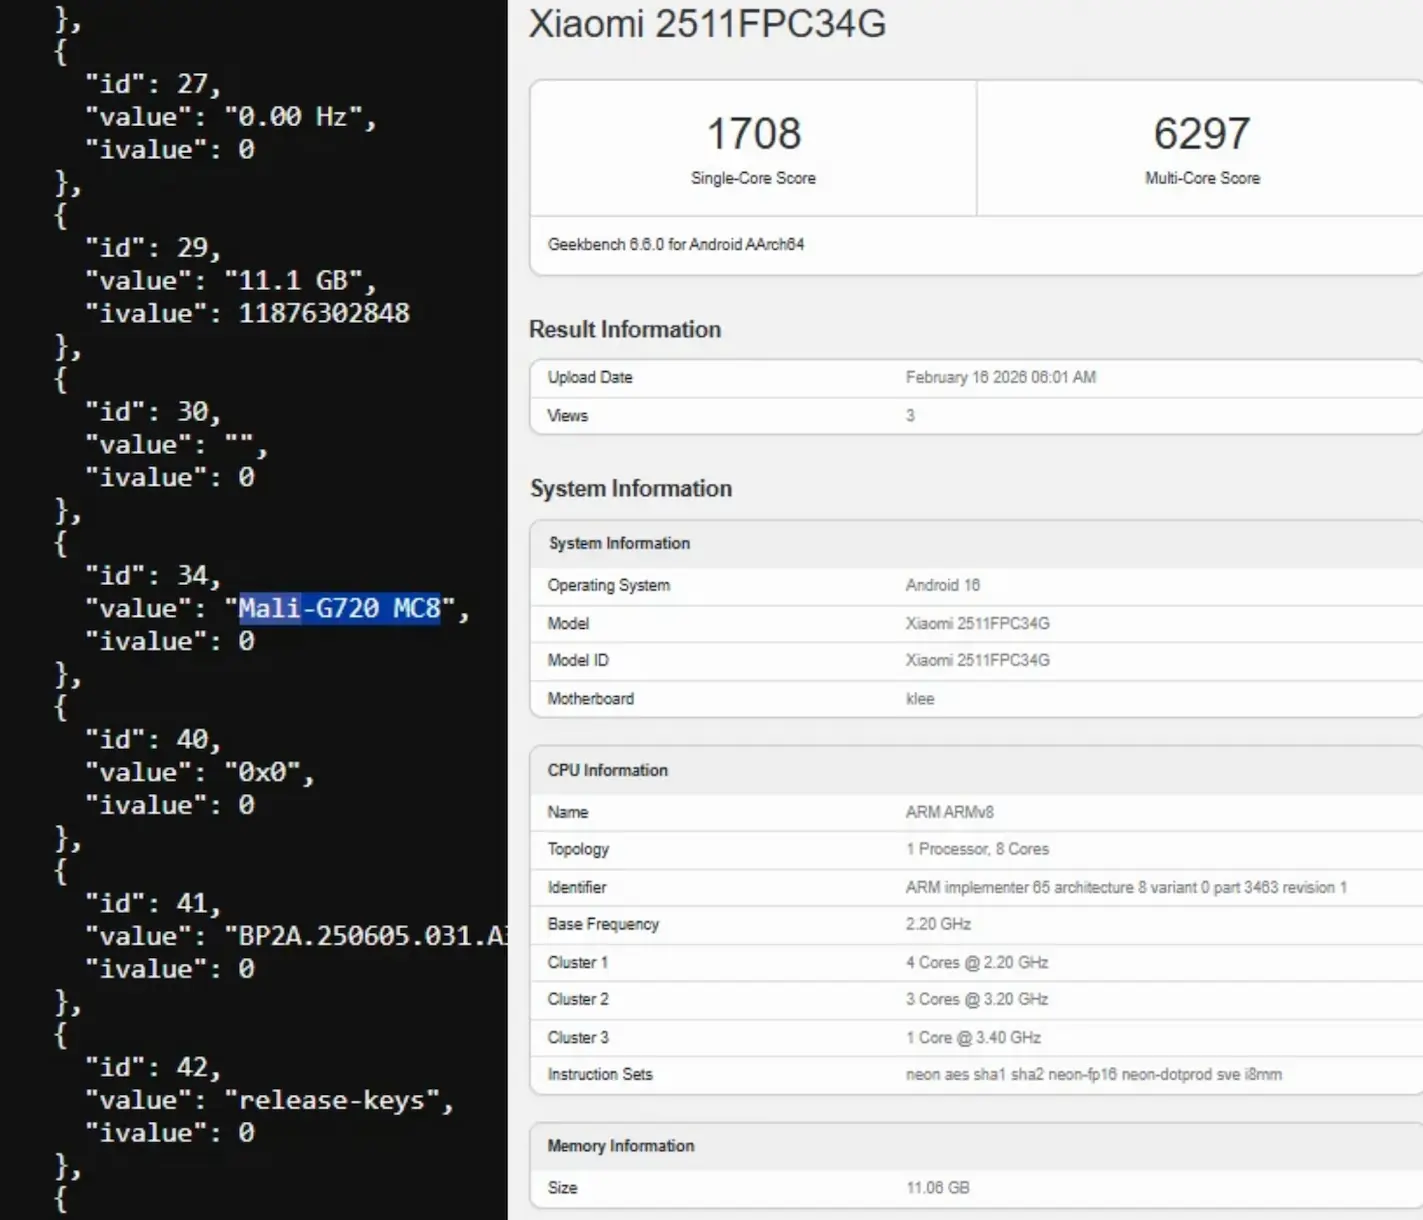
Task: Select the Instruction Sets value text
Action: [1093, 1074]
